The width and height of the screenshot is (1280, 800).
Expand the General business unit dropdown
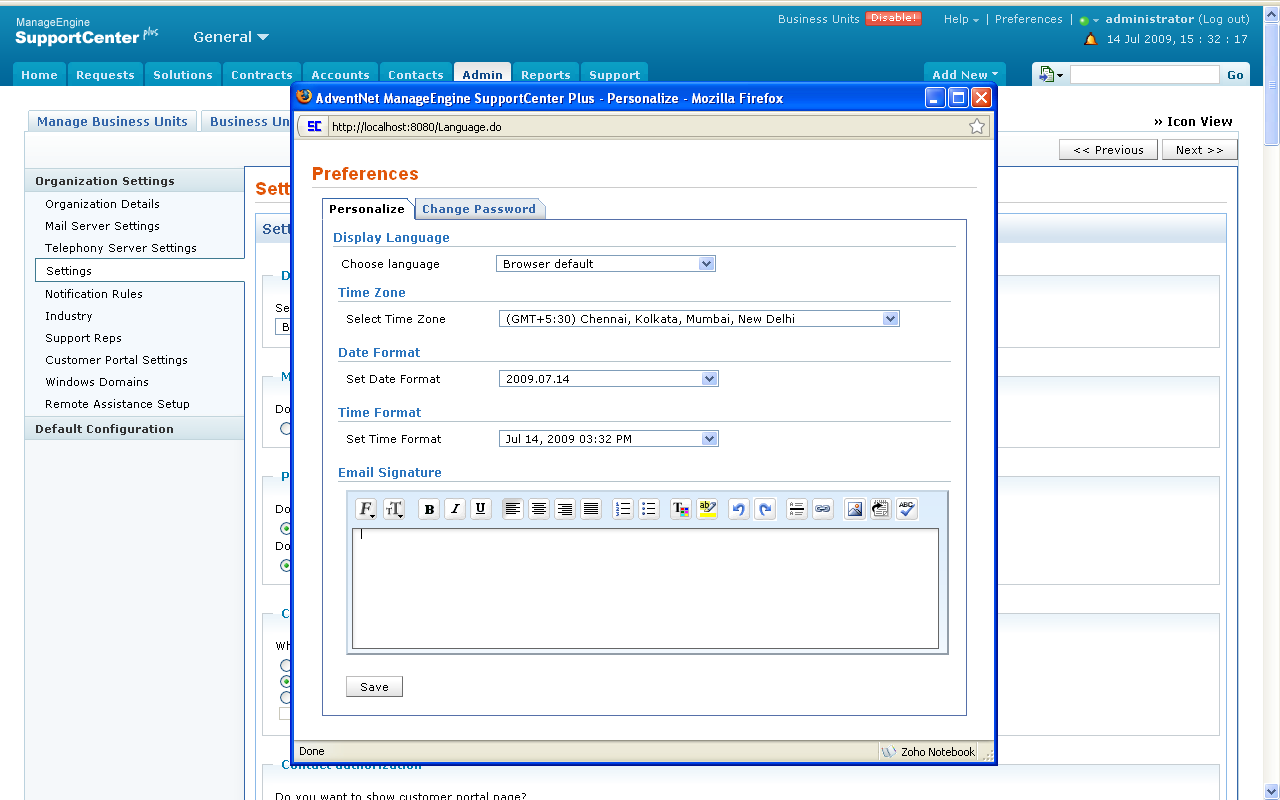(x=231, y=37)
